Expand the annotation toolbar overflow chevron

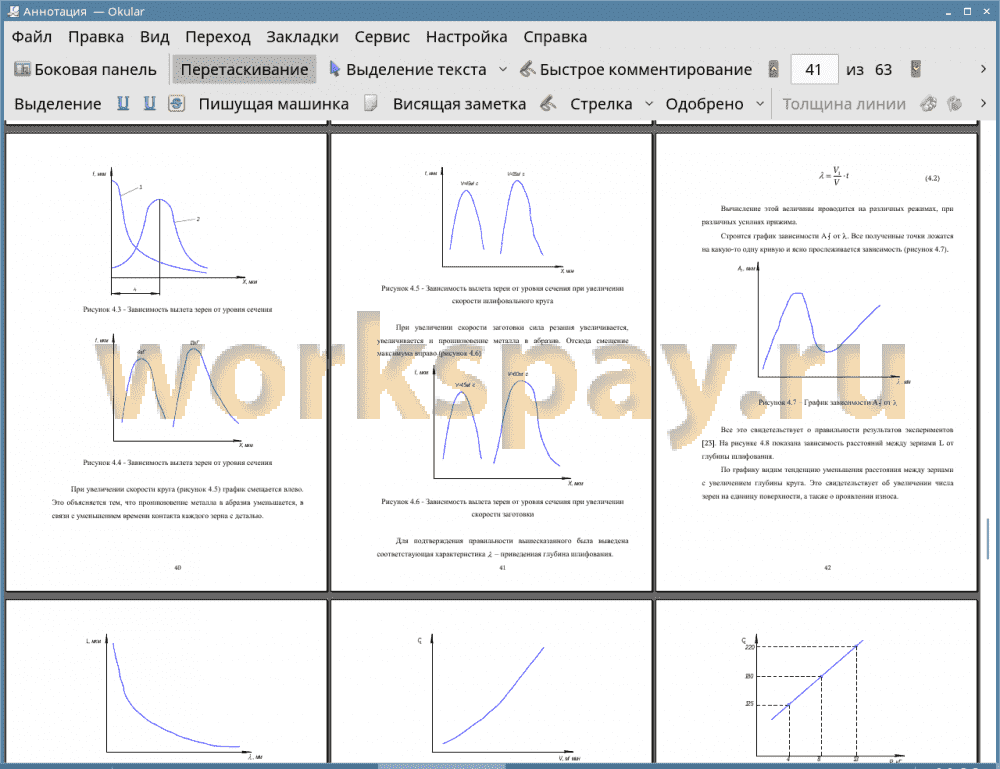tap(983, 103)
